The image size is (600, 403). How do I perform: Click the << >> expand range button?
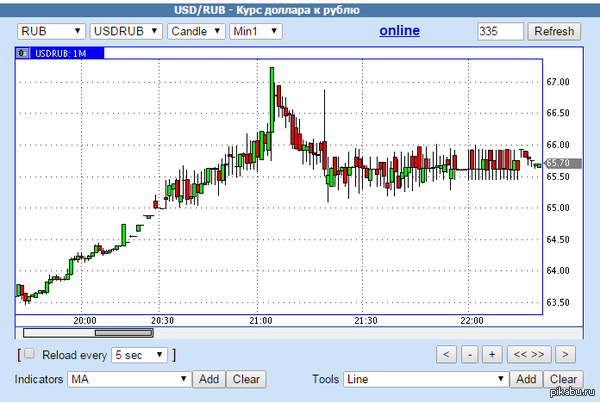tap(527, 354)
